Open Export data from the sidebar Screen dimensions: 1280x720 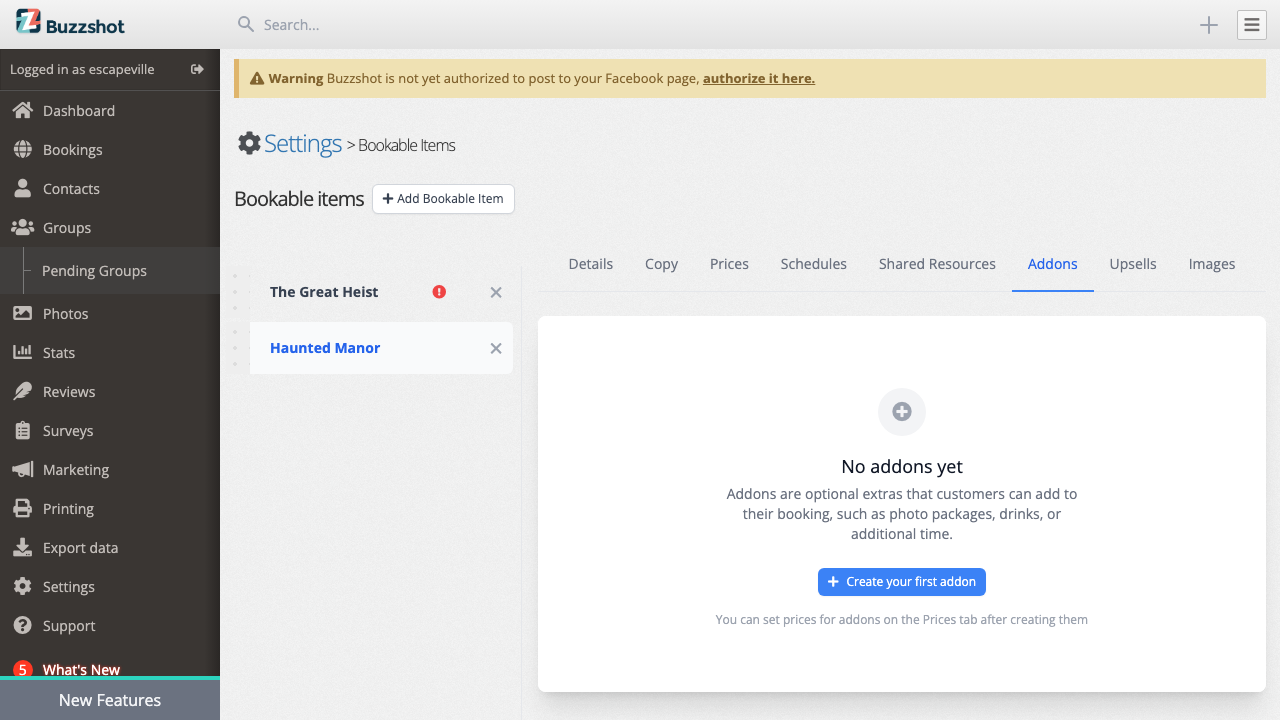pos(78,547)
